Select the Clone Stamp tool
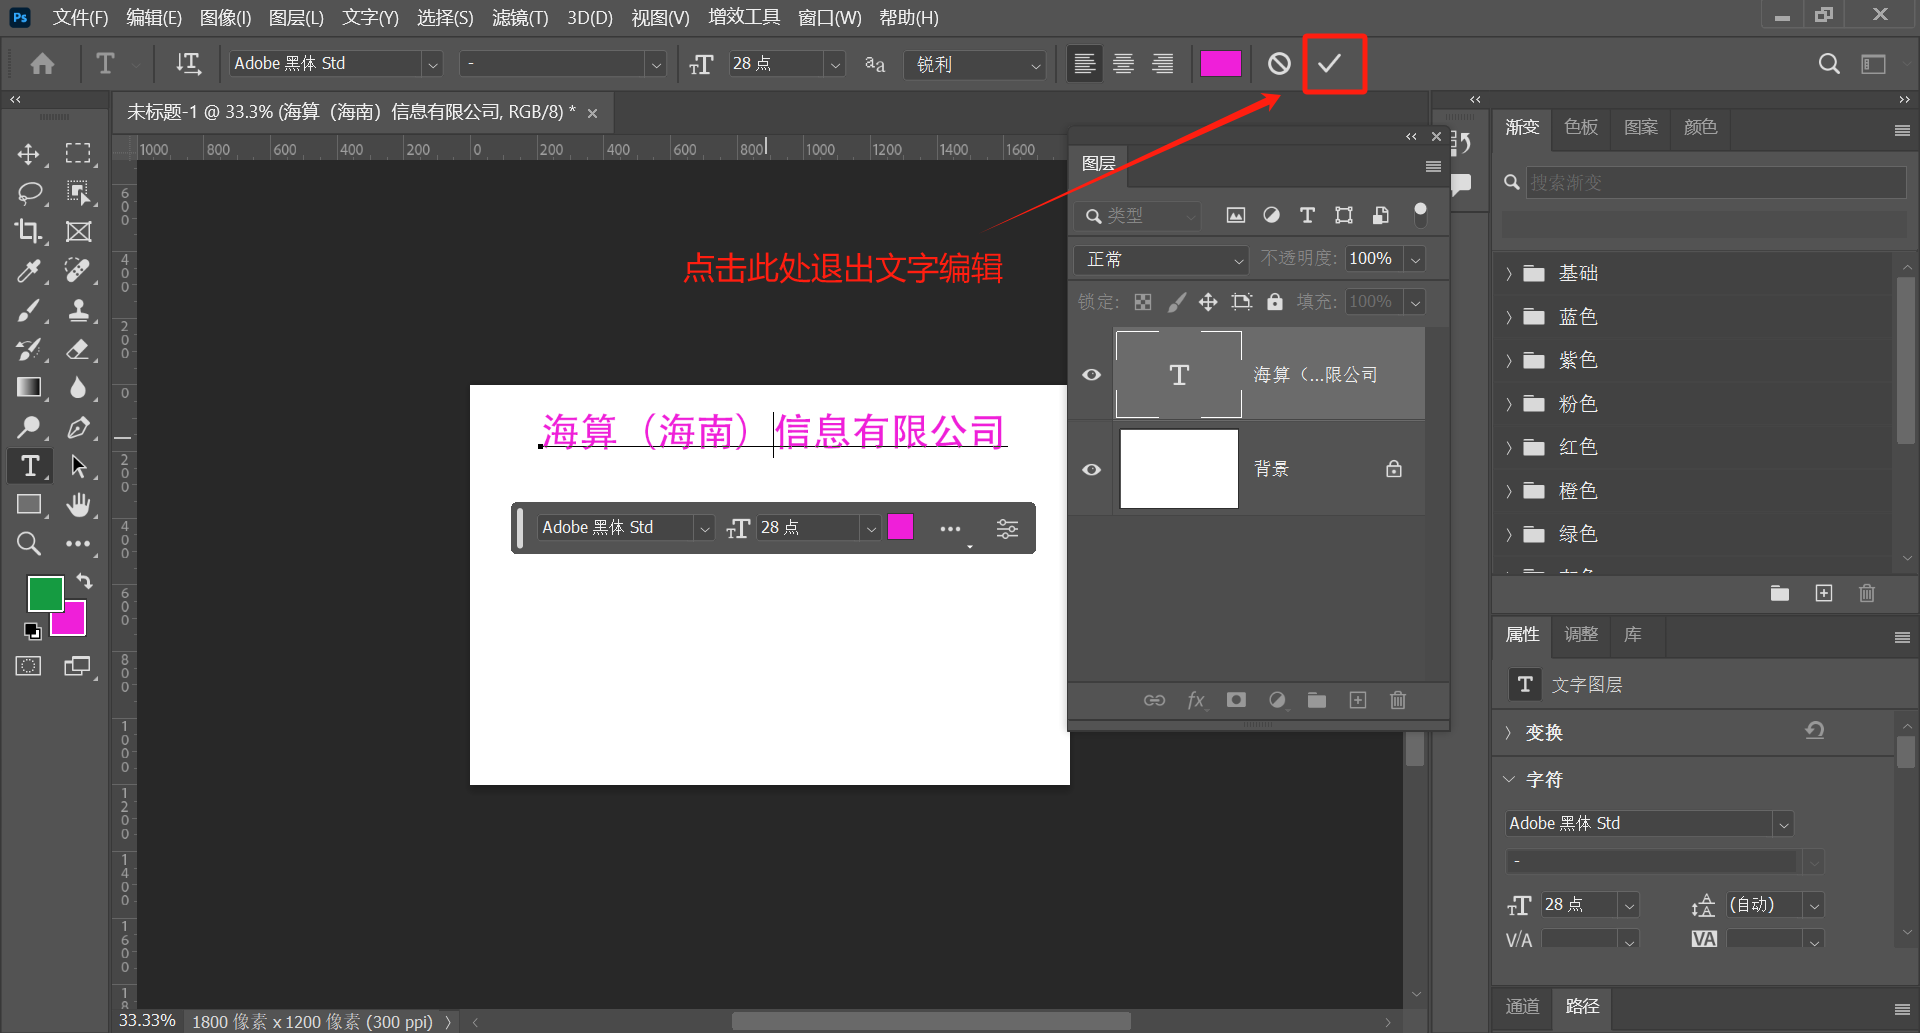Image resolution: width=1920 pixels, height=1033 pixels. click(78, 310)
